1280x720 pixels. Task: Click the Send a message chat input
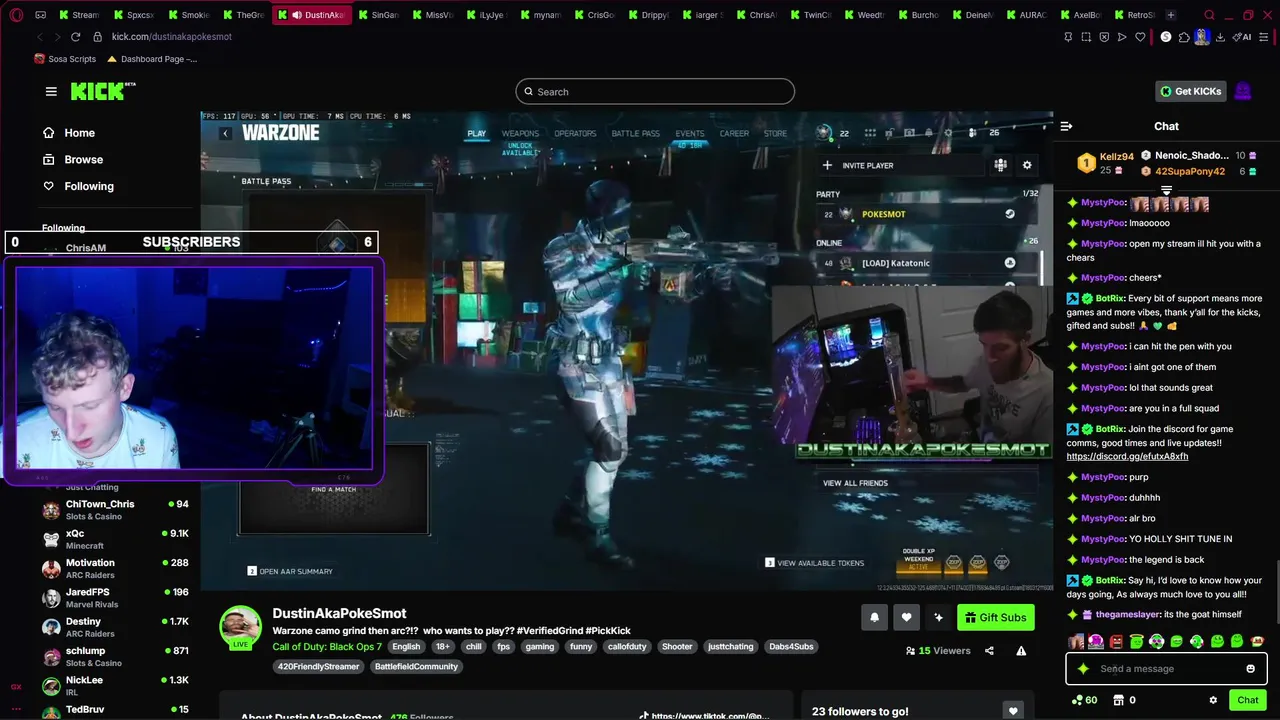tap(1166, 669)
